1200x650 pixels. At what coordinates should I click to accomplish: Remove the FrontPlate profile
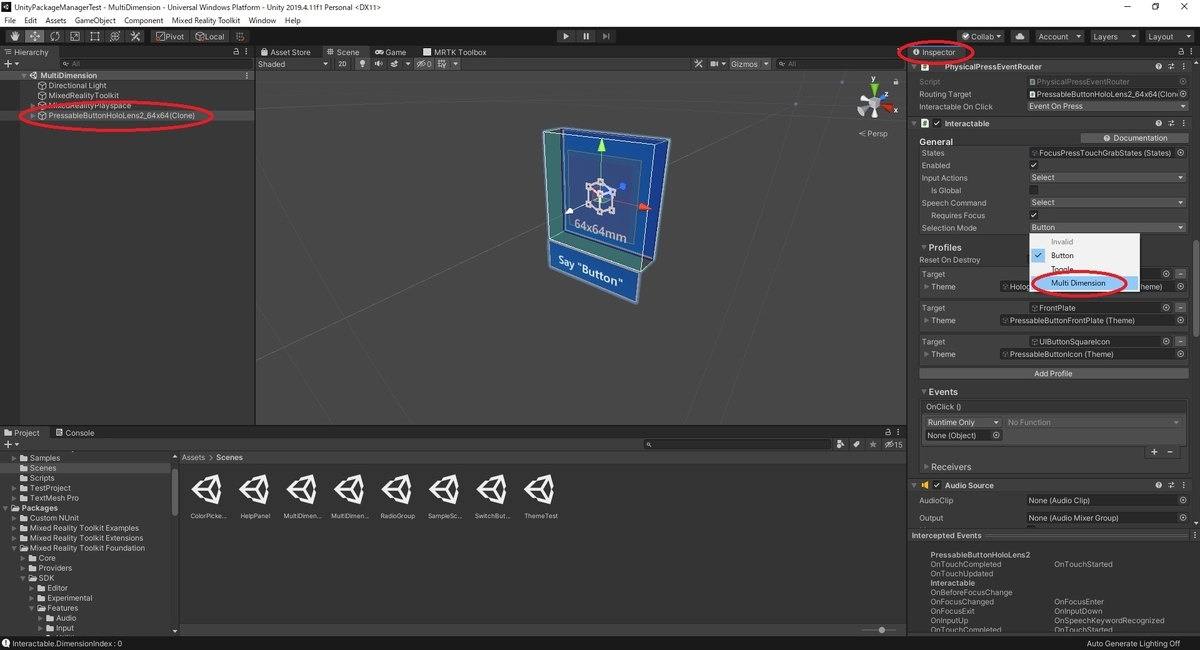click(1180, 308)
